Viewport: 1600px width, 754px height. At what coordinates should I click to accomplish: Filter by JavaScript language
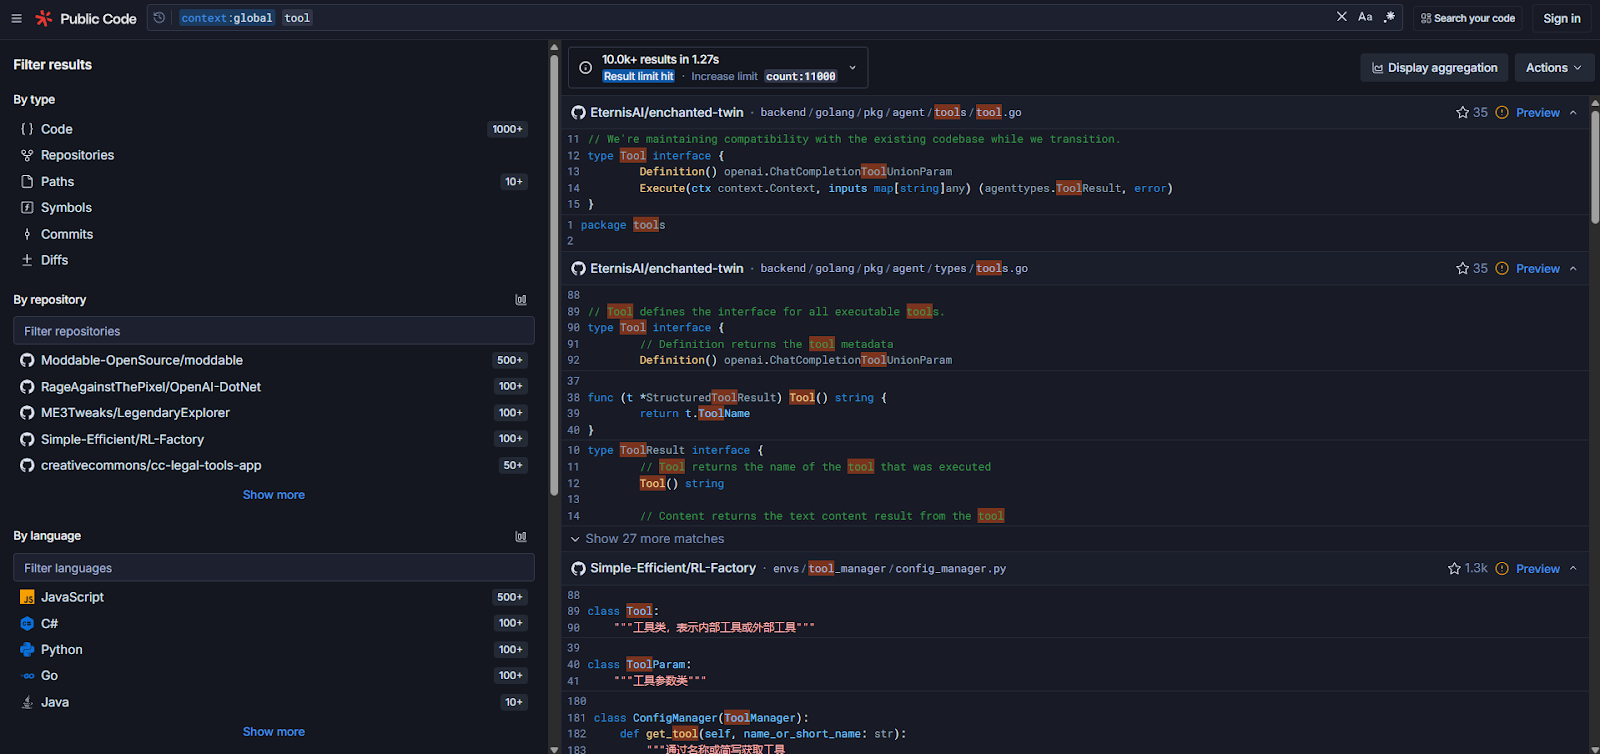click(273, 597)
